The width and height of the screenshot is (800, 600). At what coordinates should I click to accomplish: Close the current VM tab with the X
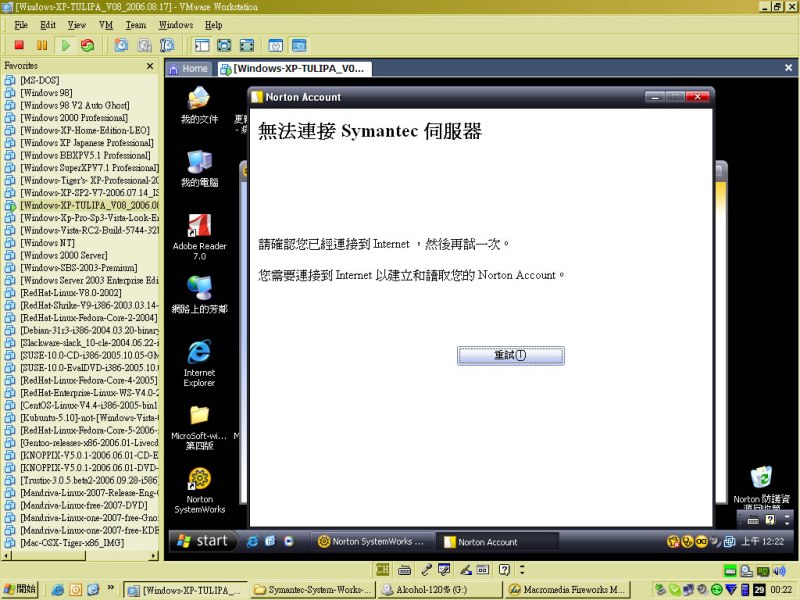[788, 68]
